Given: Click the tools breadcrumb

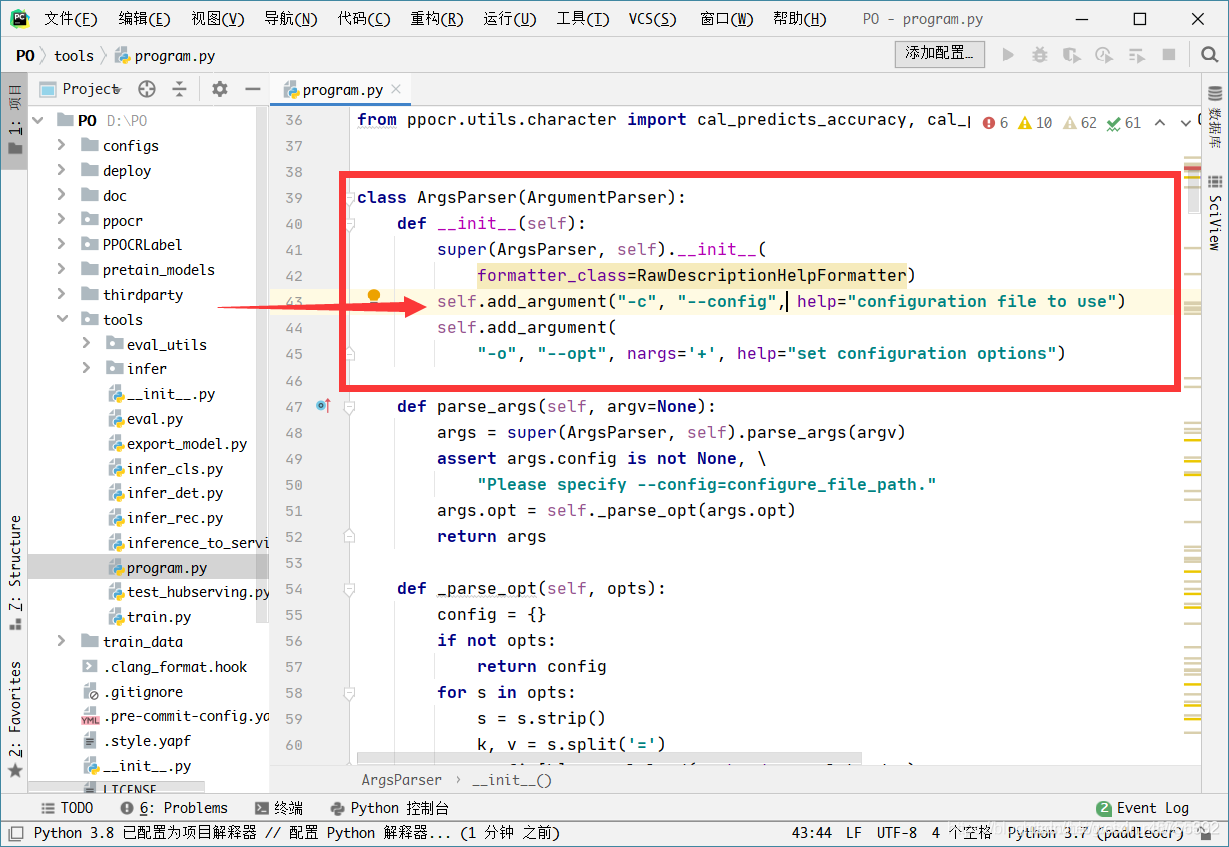Looking at the screenshot, I should tap(74, 56).
